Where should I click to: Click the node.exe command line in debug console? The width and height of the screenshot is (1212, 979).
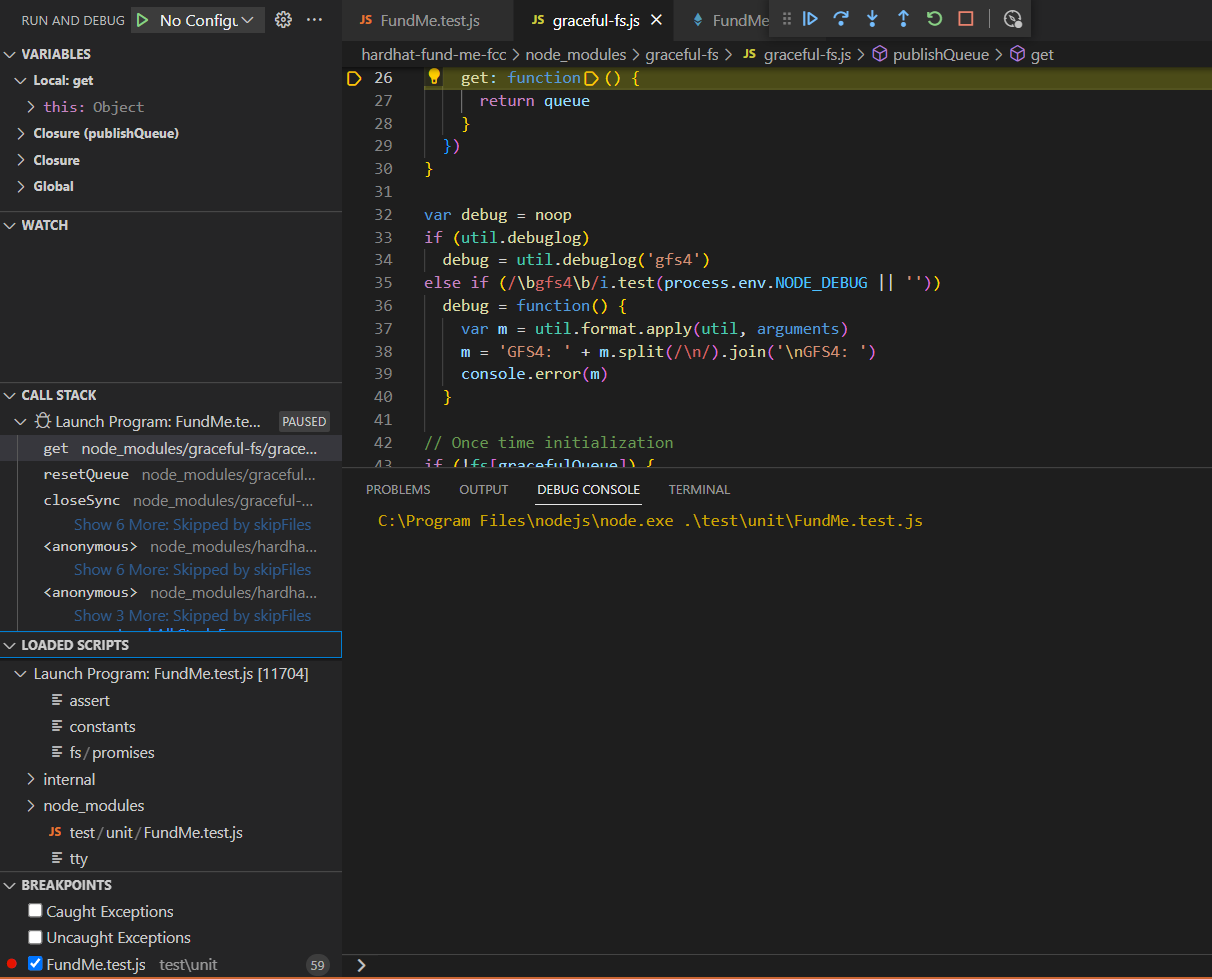coord(650,520)
